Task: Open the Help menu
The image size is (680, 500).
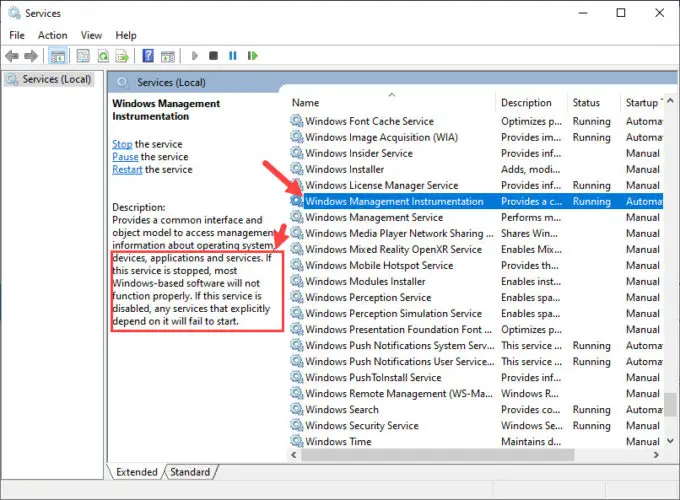Action: click(126, 35)
